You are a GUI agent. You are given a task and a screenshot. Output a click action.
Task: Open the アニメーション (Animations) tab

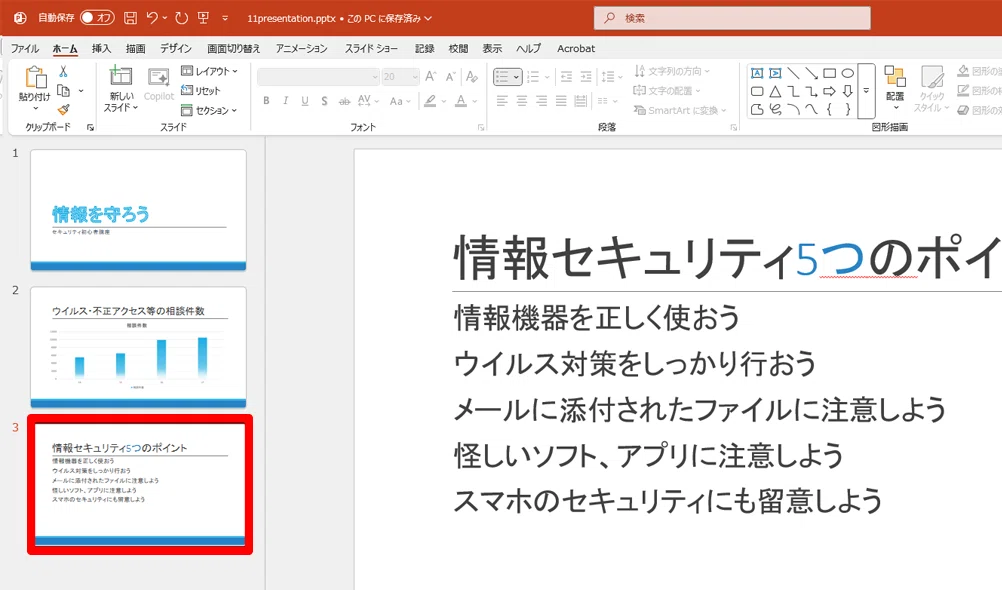(302, 49)
